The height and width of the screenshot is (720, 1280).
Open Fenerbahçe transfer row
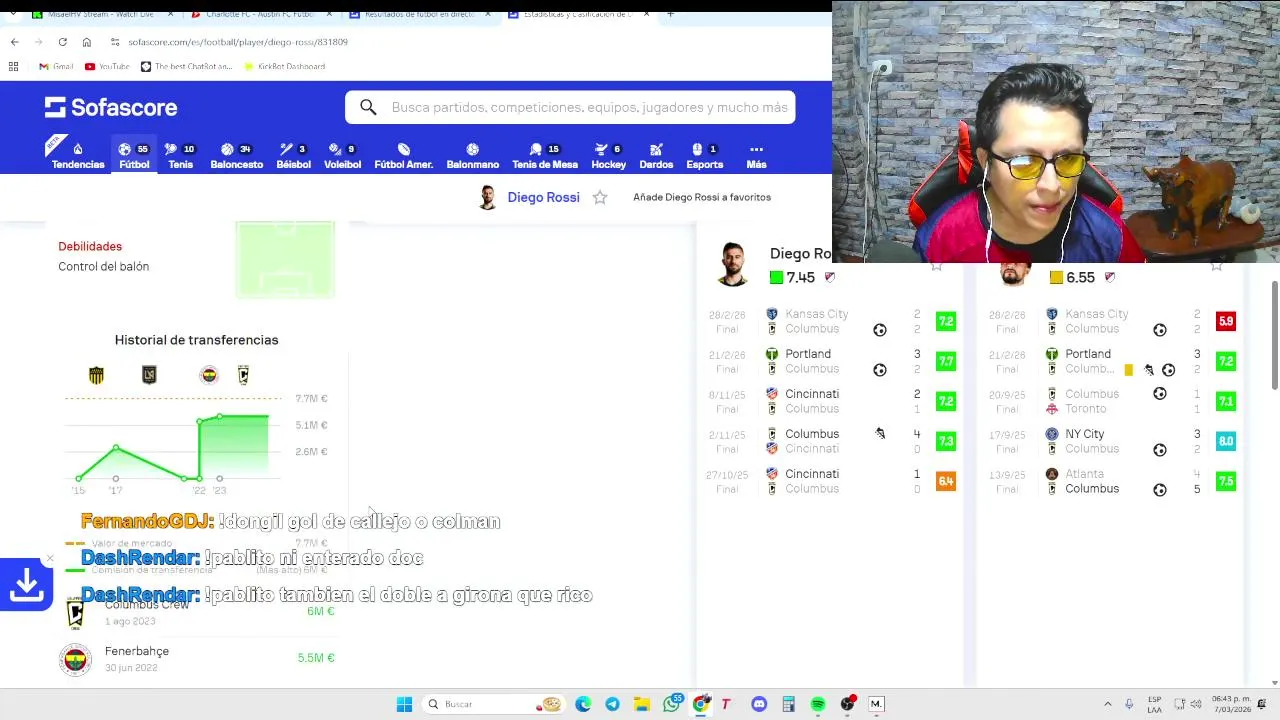[x=197, y=658]
